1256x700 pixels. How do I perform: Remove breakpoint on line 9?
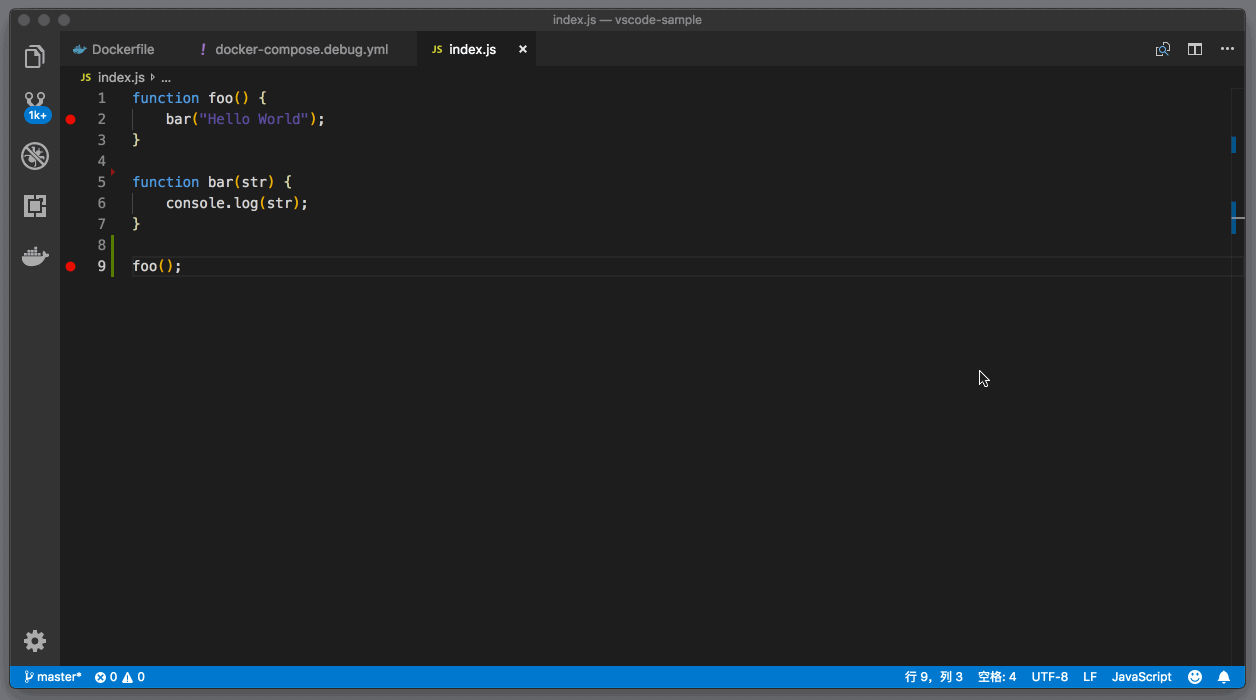point(70,266)
